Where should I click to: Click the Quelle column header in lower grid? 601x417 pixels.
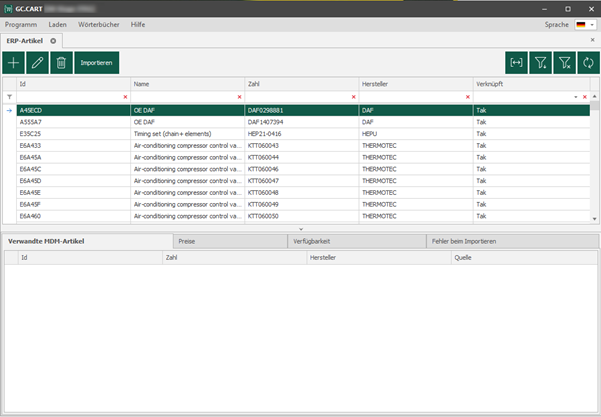[524, 258]
